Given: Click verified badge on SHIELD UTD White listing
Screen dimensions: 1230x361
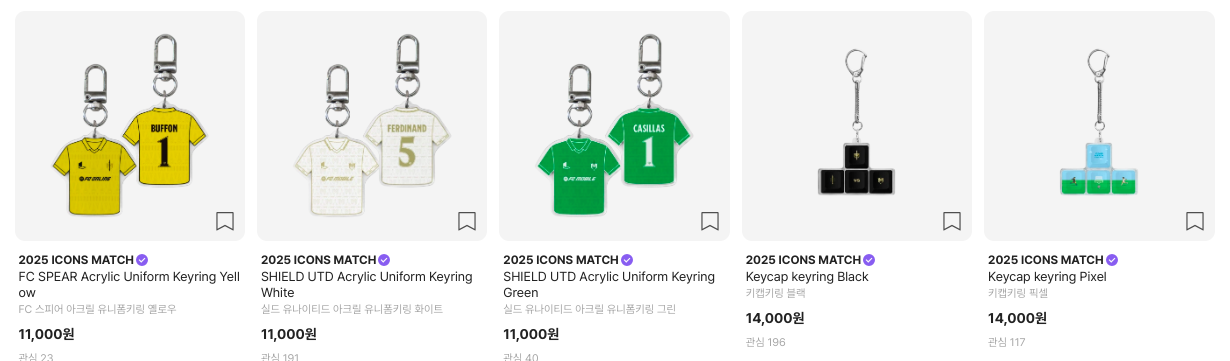Looking at the screenshot, I should (x=384, y=260).
